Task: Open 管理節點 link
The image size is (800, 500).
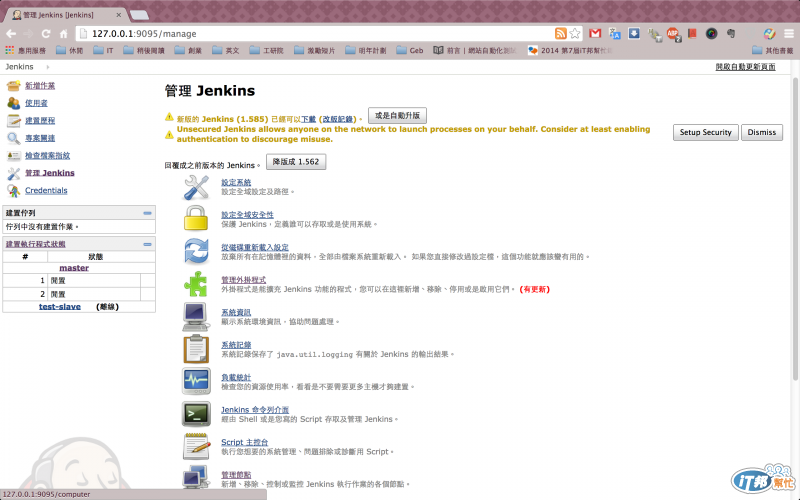Action: click(236, 474)
